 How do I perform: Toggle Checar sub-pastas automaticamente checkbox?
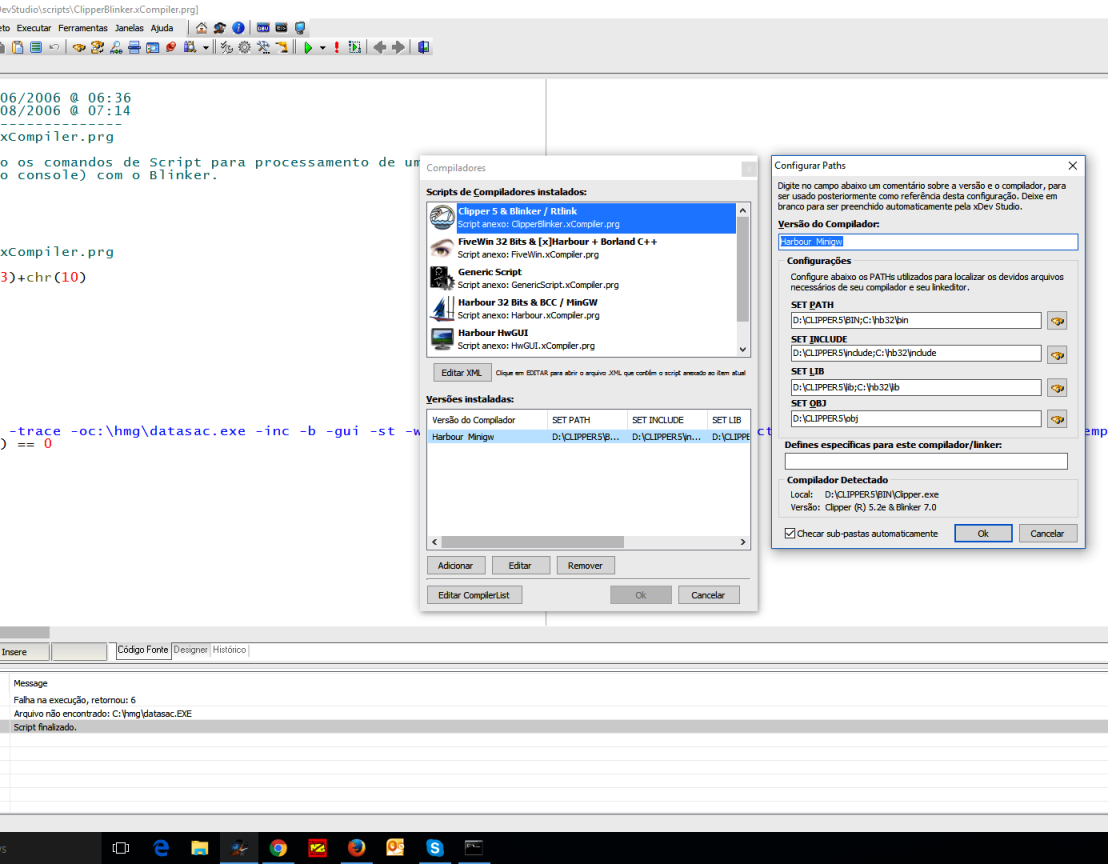tap(790, 534)
